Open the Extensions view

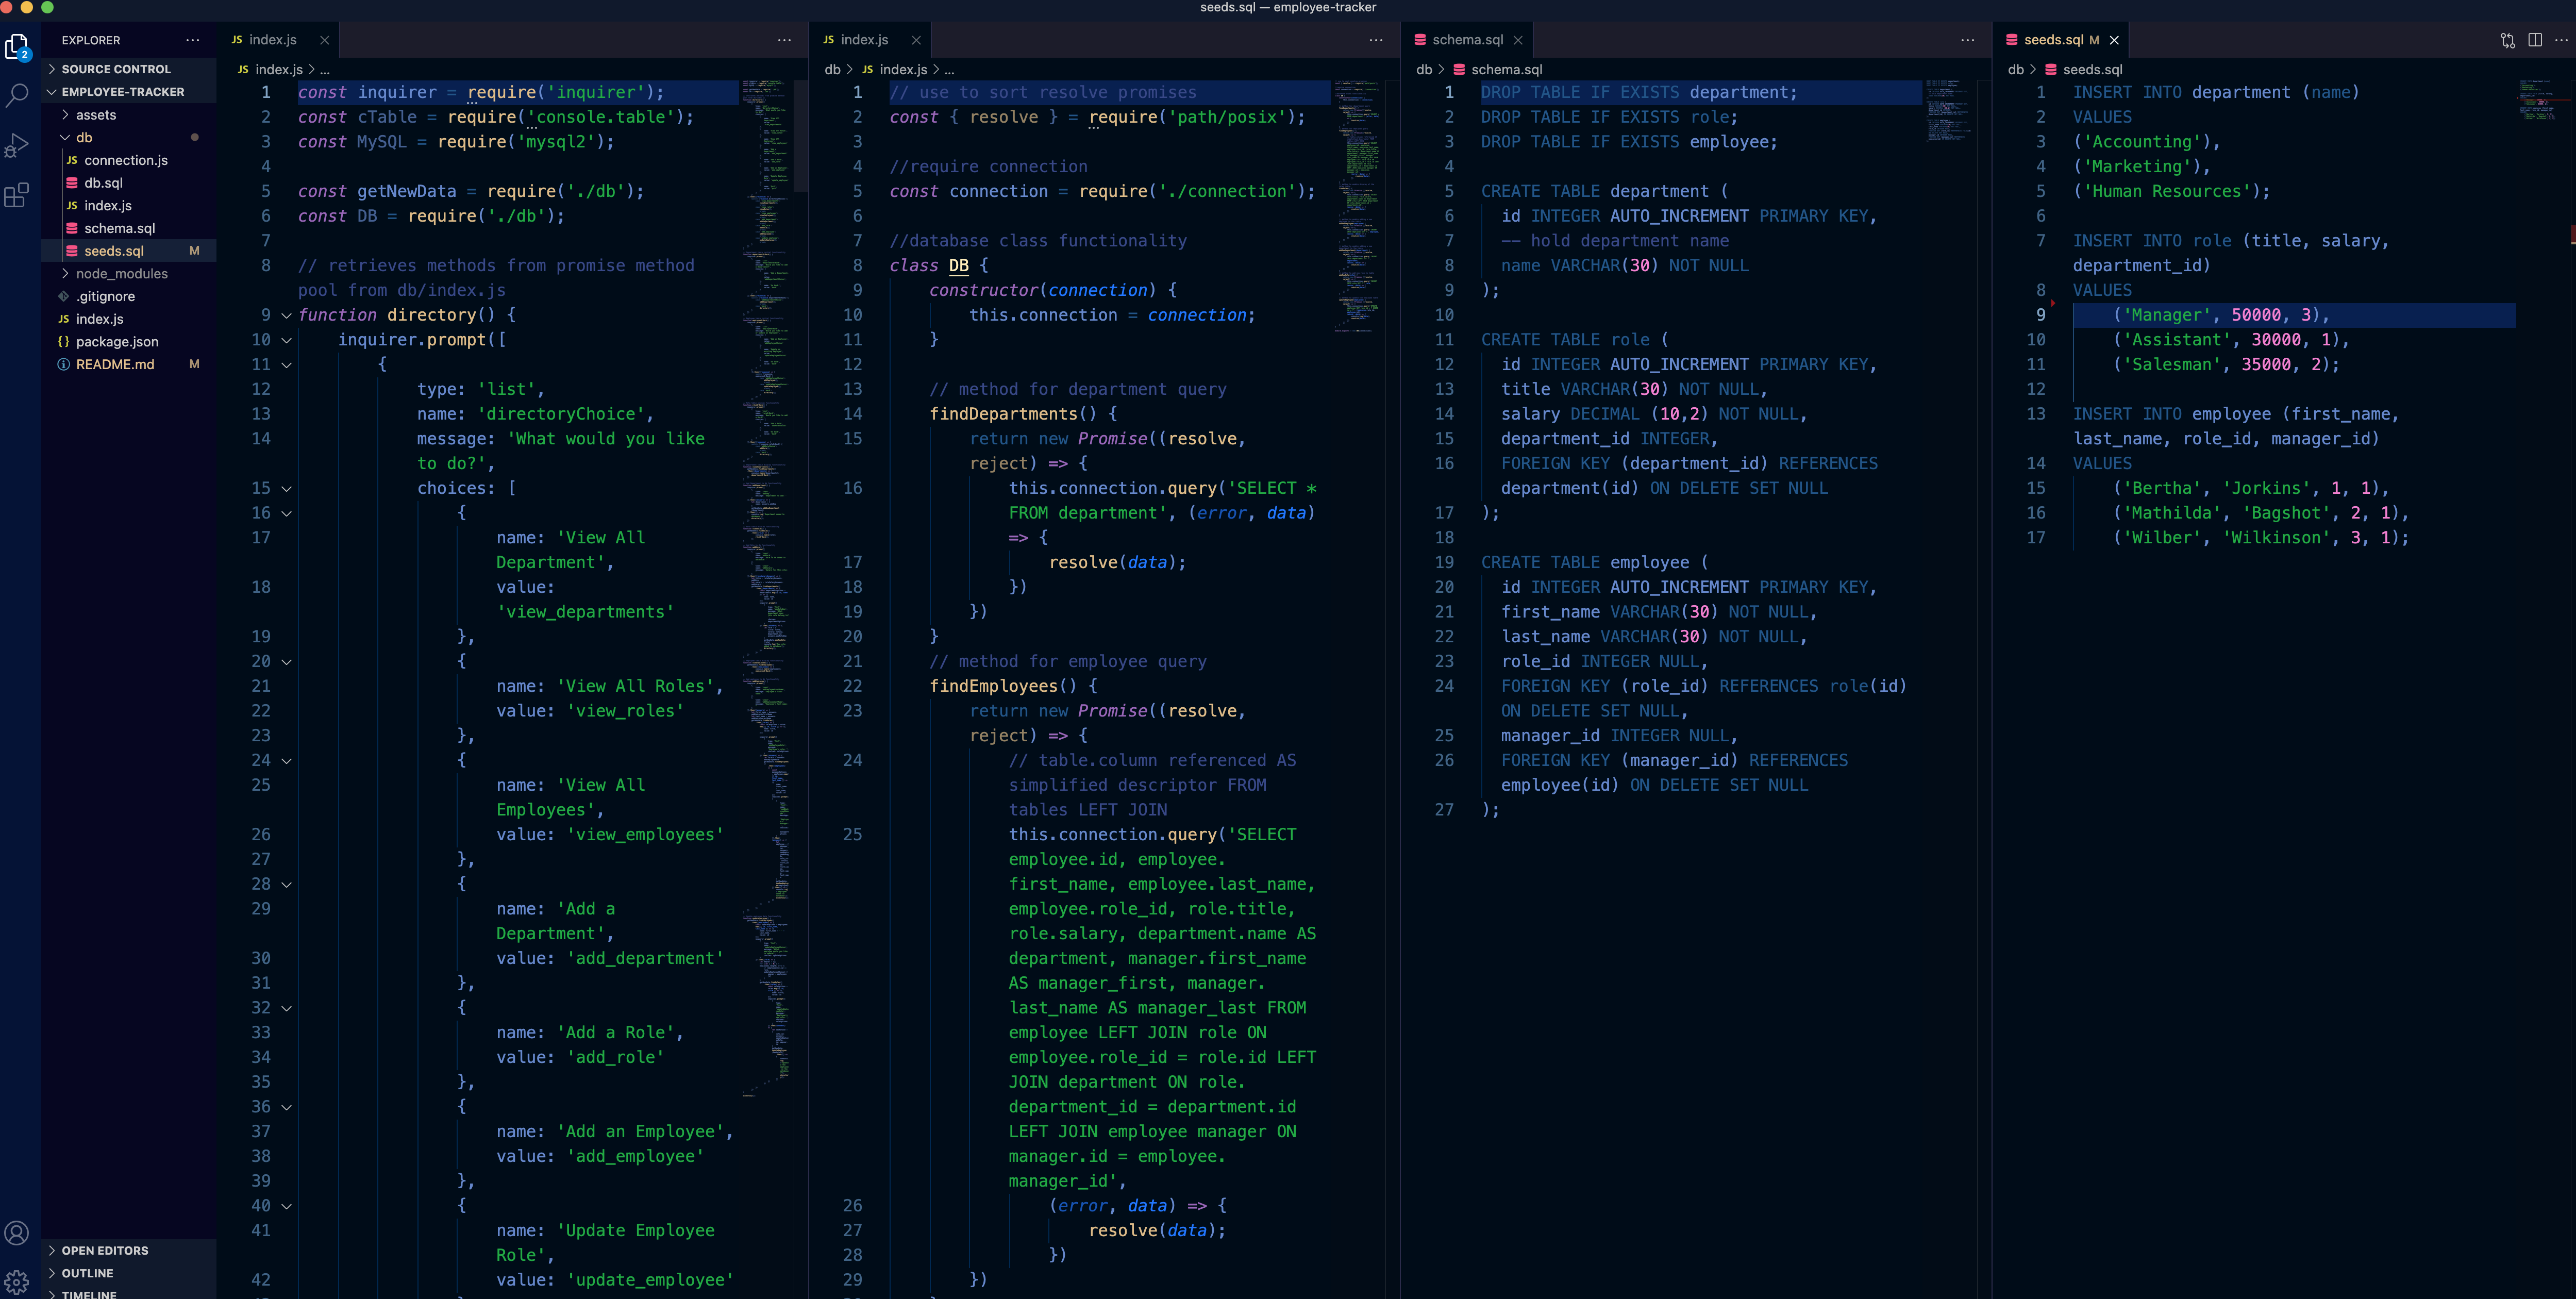pyautogui.click(x=17, y=195)
